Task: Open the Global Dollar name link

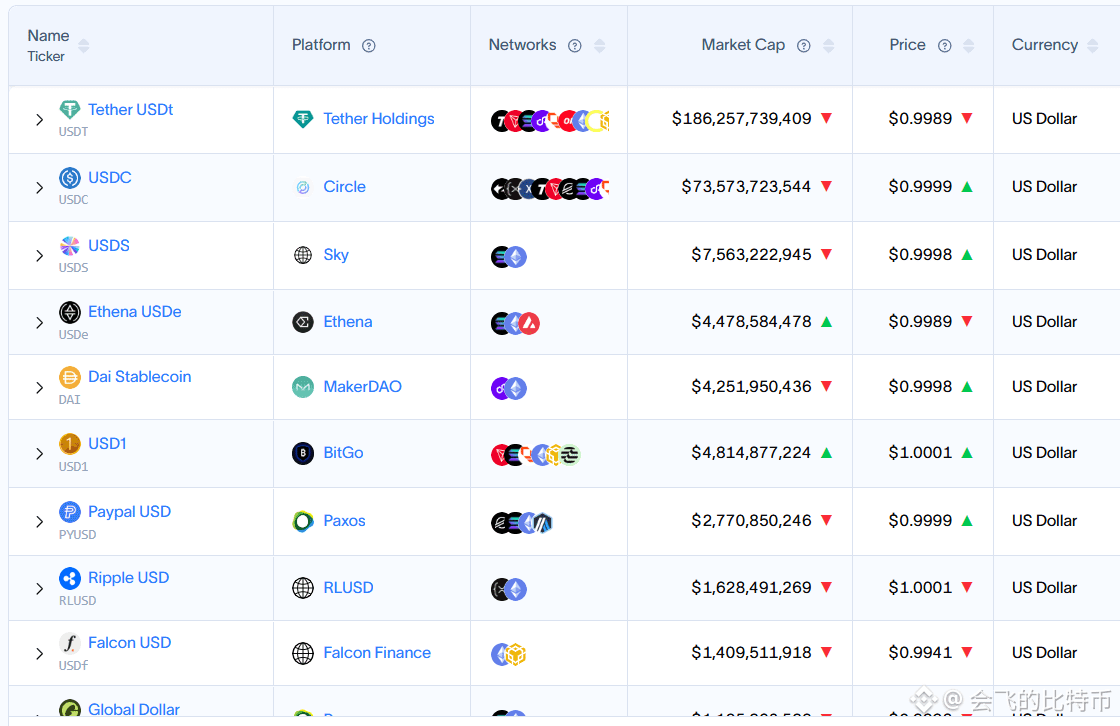Action: 134,709
